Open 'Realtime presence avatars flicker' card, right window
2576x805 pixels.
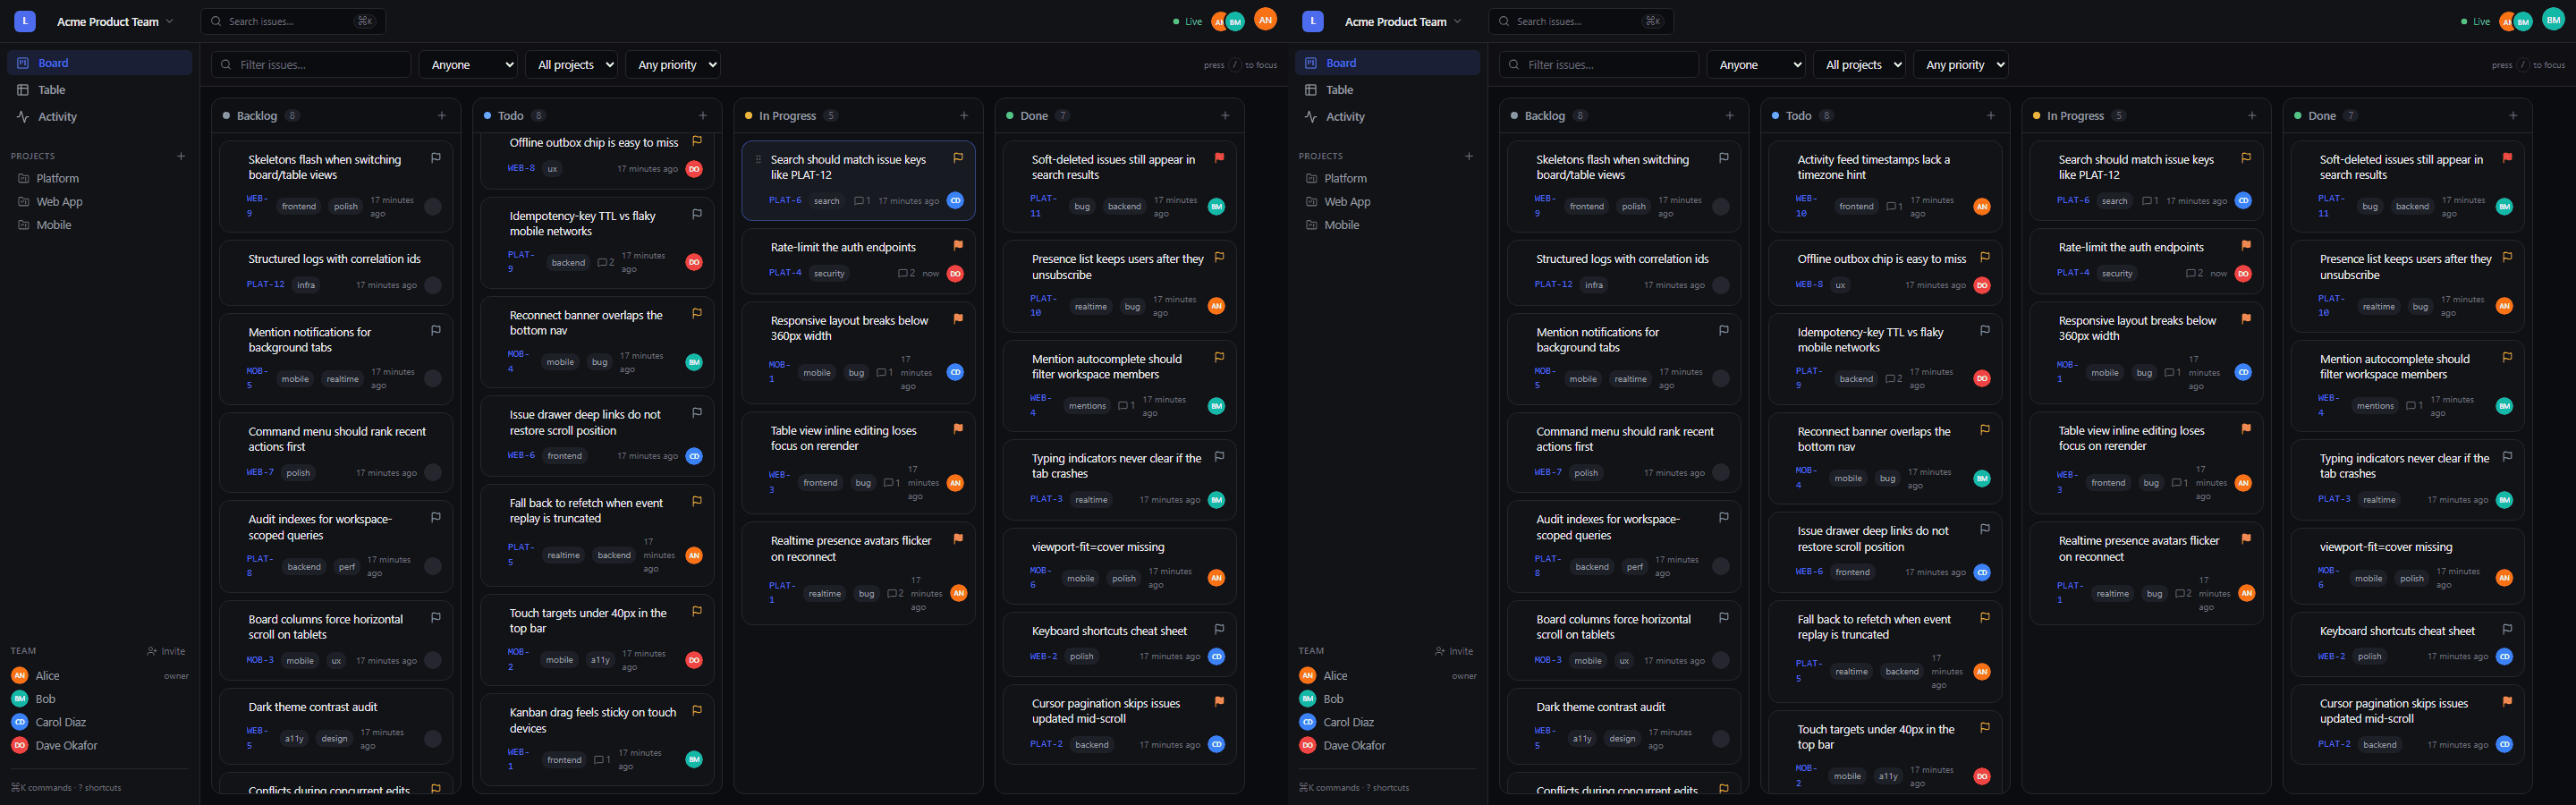coord(2146,575)
